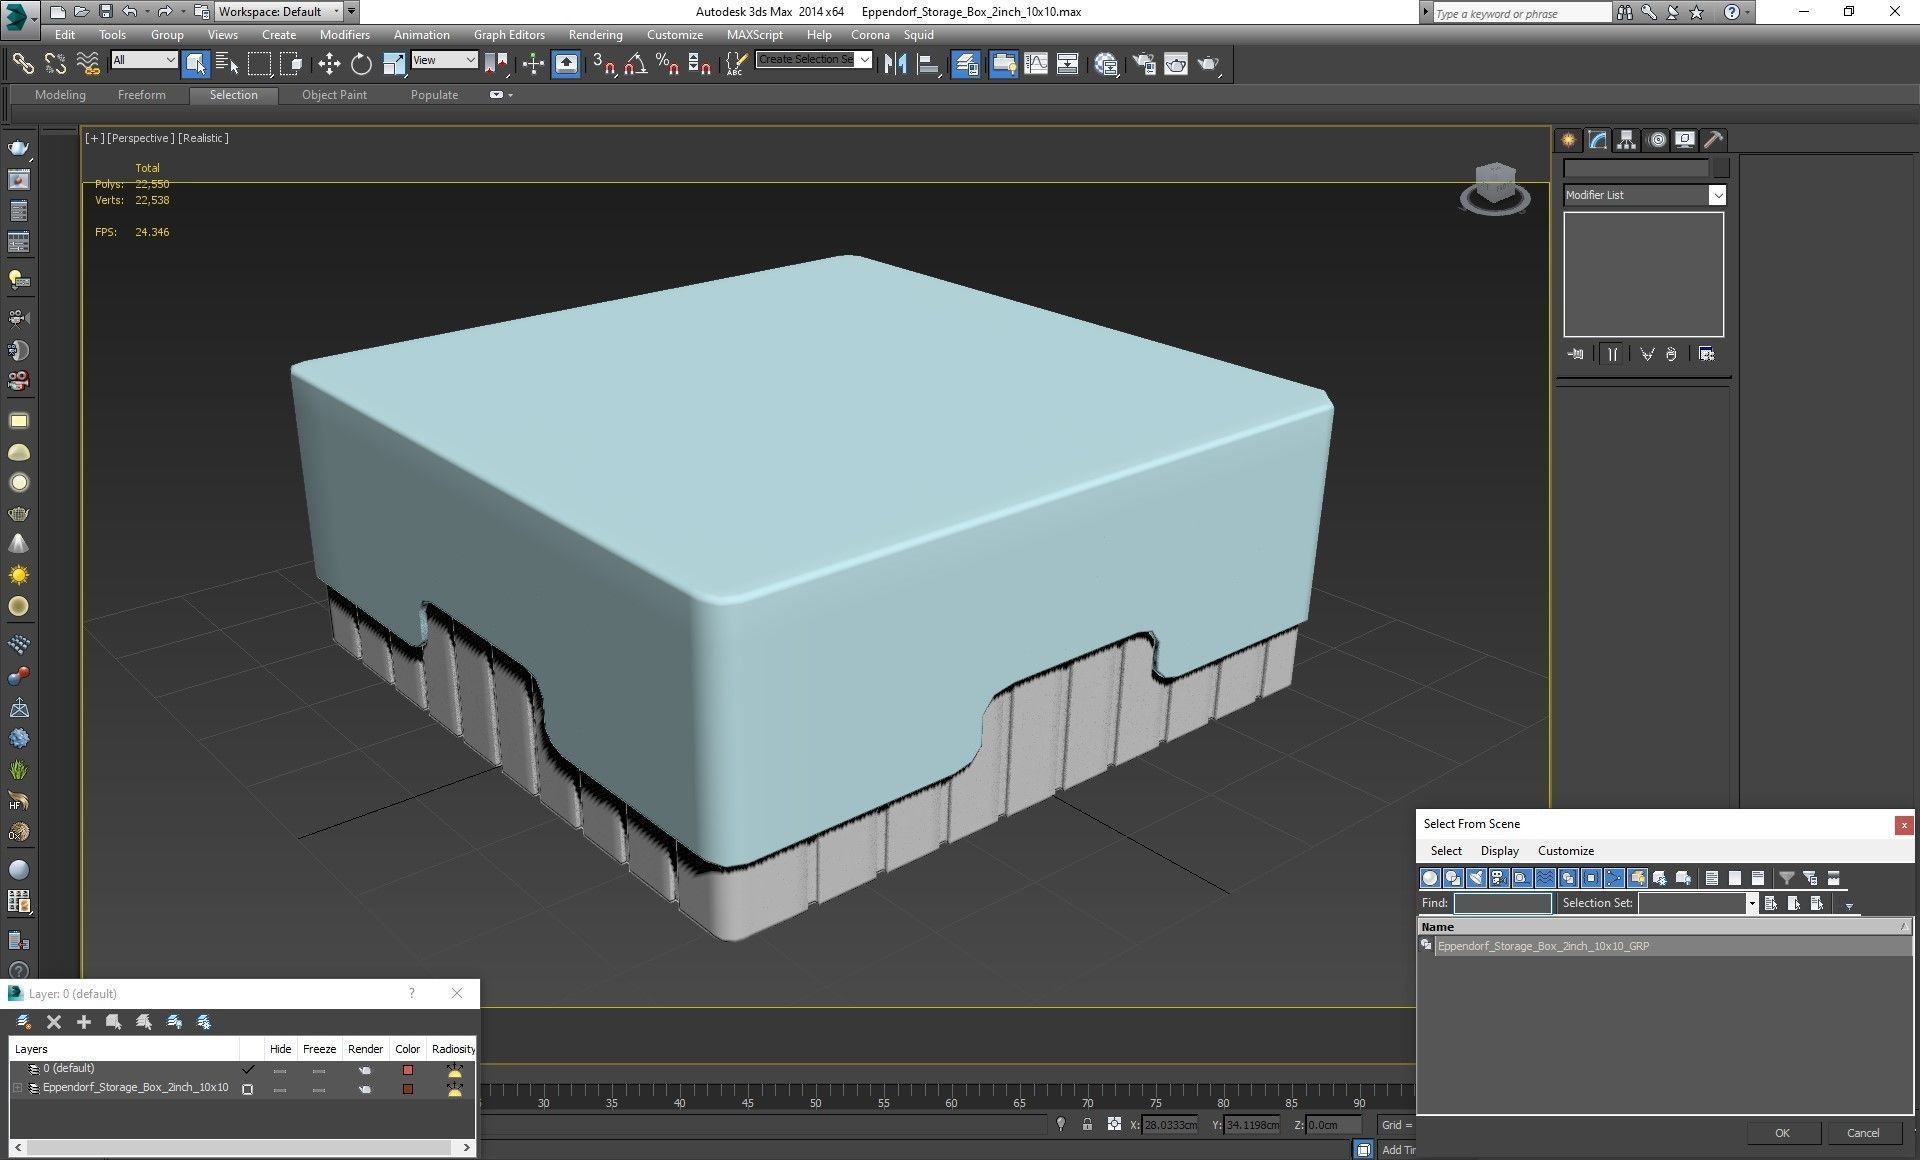Screen dimensions: 1920x1160
Task: Open the Modify command panel tab
Action: tap(1597, 140)
